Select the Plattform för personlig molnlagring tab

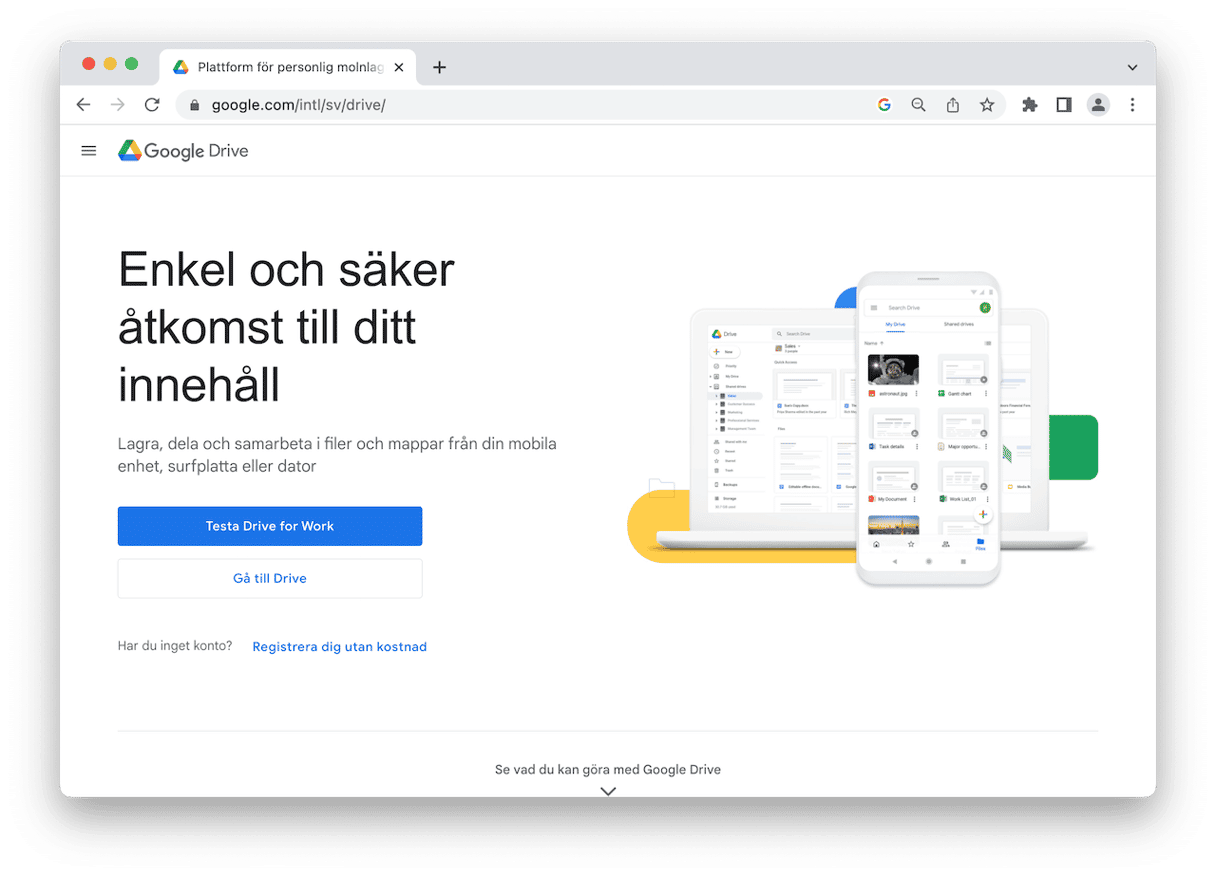tap(288, 67)
